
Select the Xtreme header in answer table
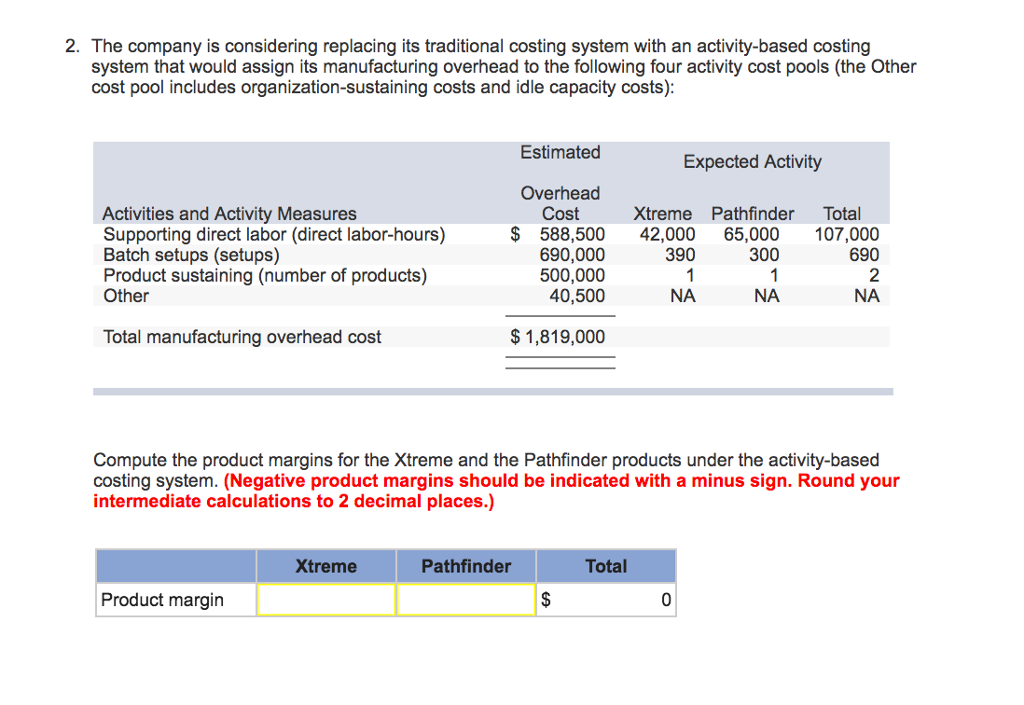326,566
